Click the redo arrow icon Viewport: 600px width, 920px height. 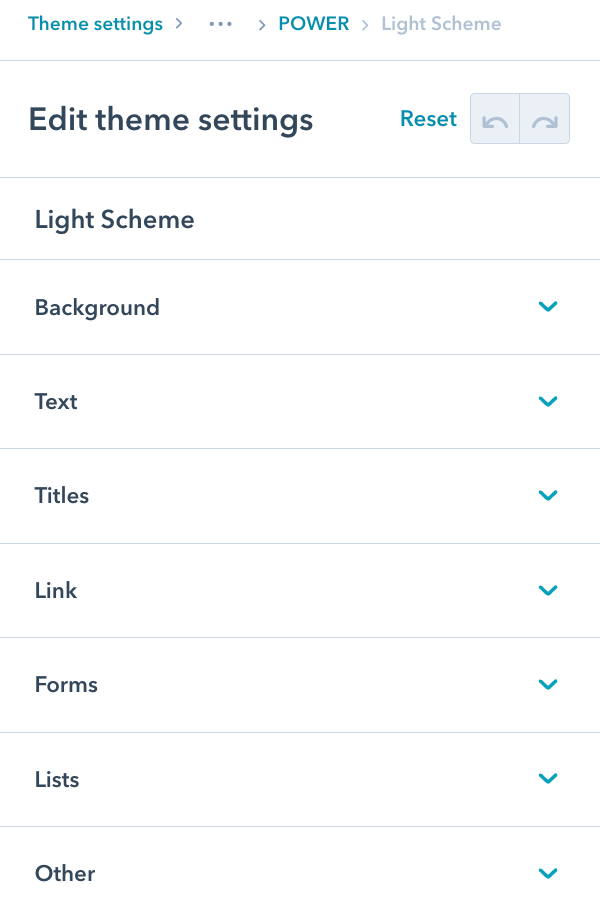[x=545, y=118]
